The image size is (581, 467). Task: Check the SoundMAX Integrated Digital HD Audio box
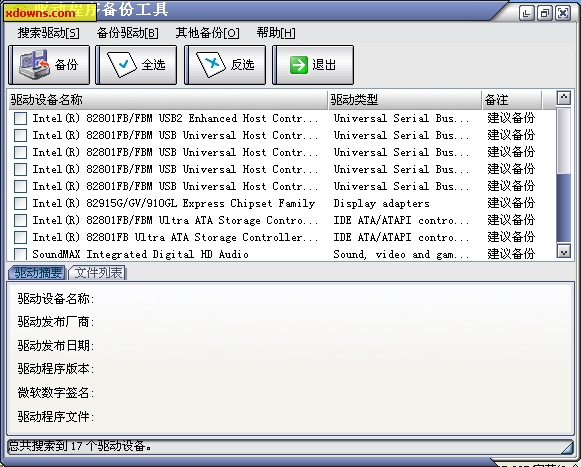(20, 254)
